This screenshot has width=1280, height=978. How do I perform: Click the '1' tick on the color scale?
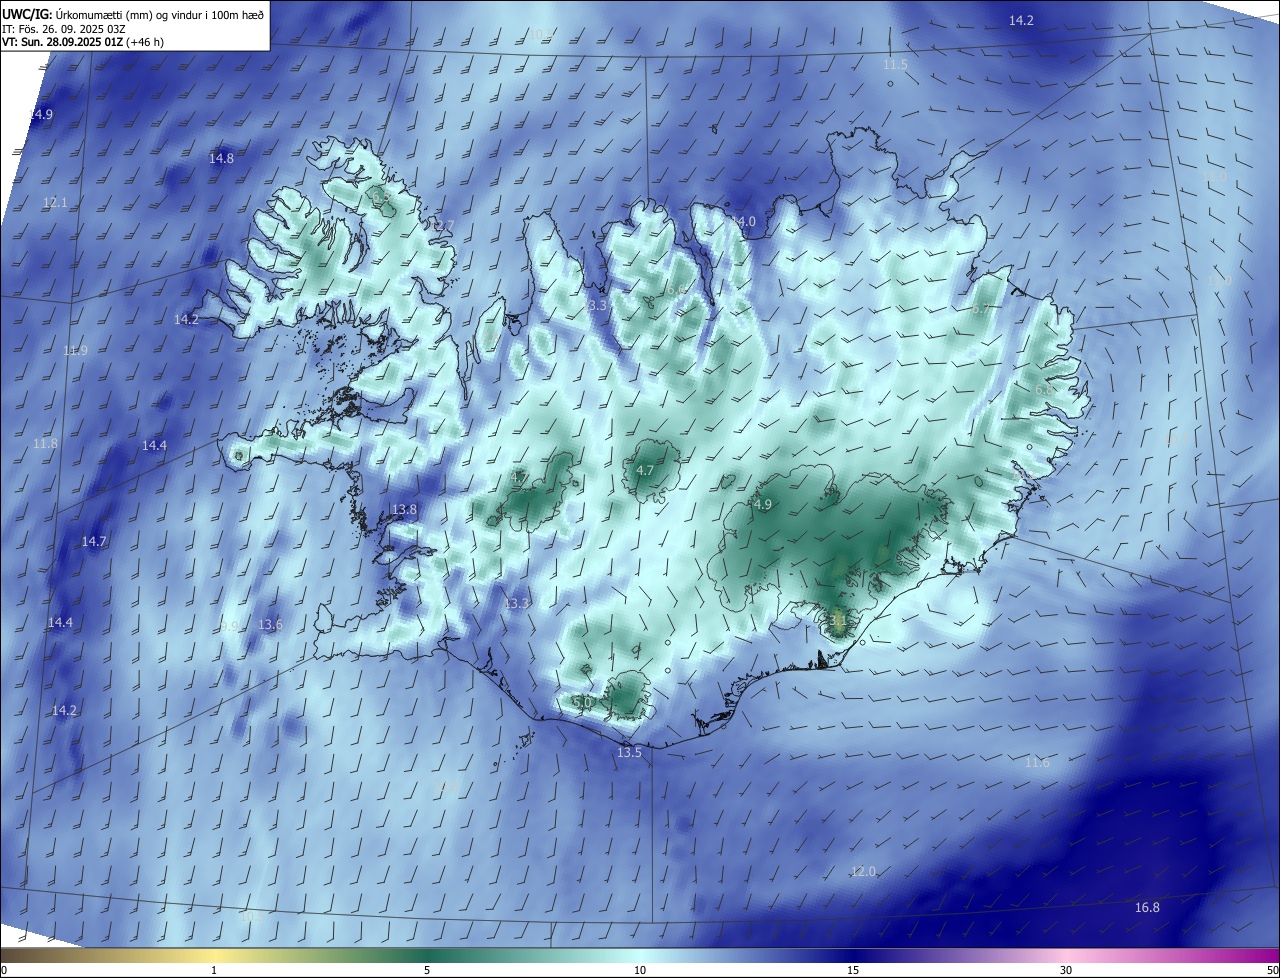[214, 970]
